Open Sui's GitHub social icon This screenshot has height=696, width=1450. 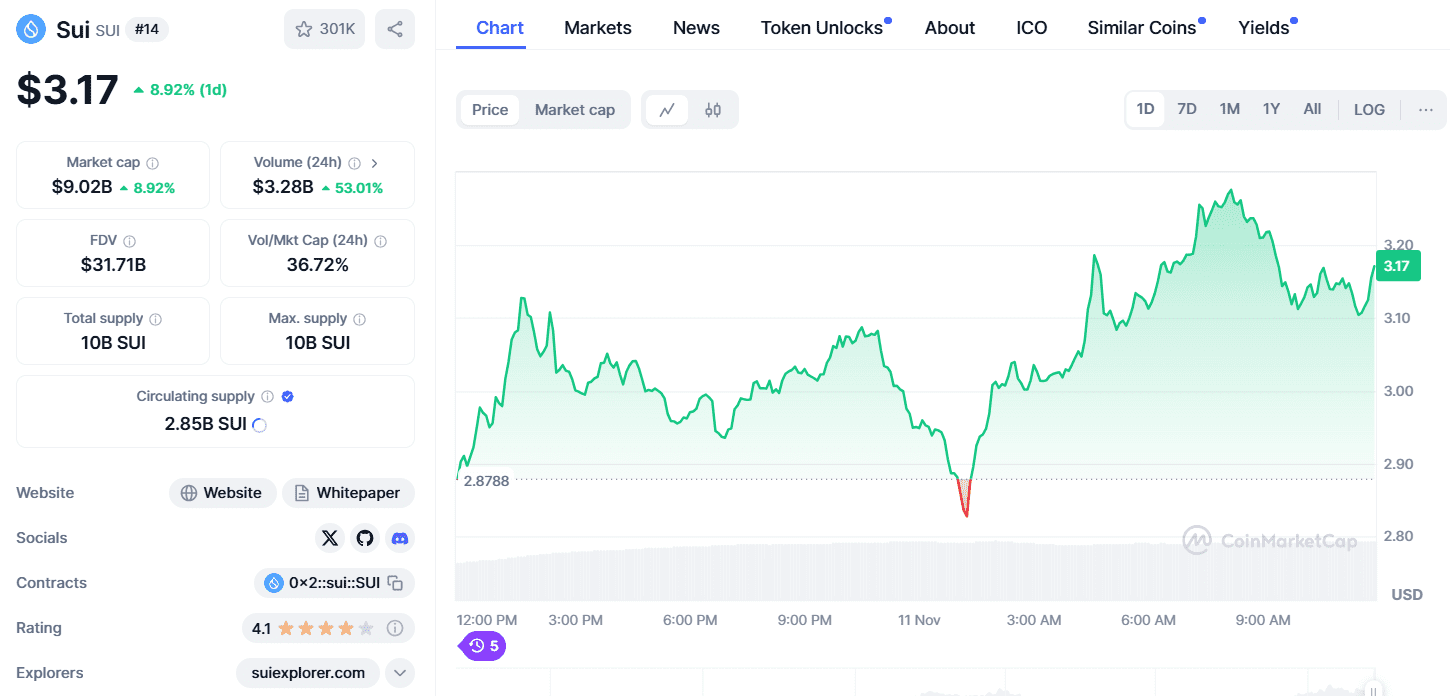[365, 538]
